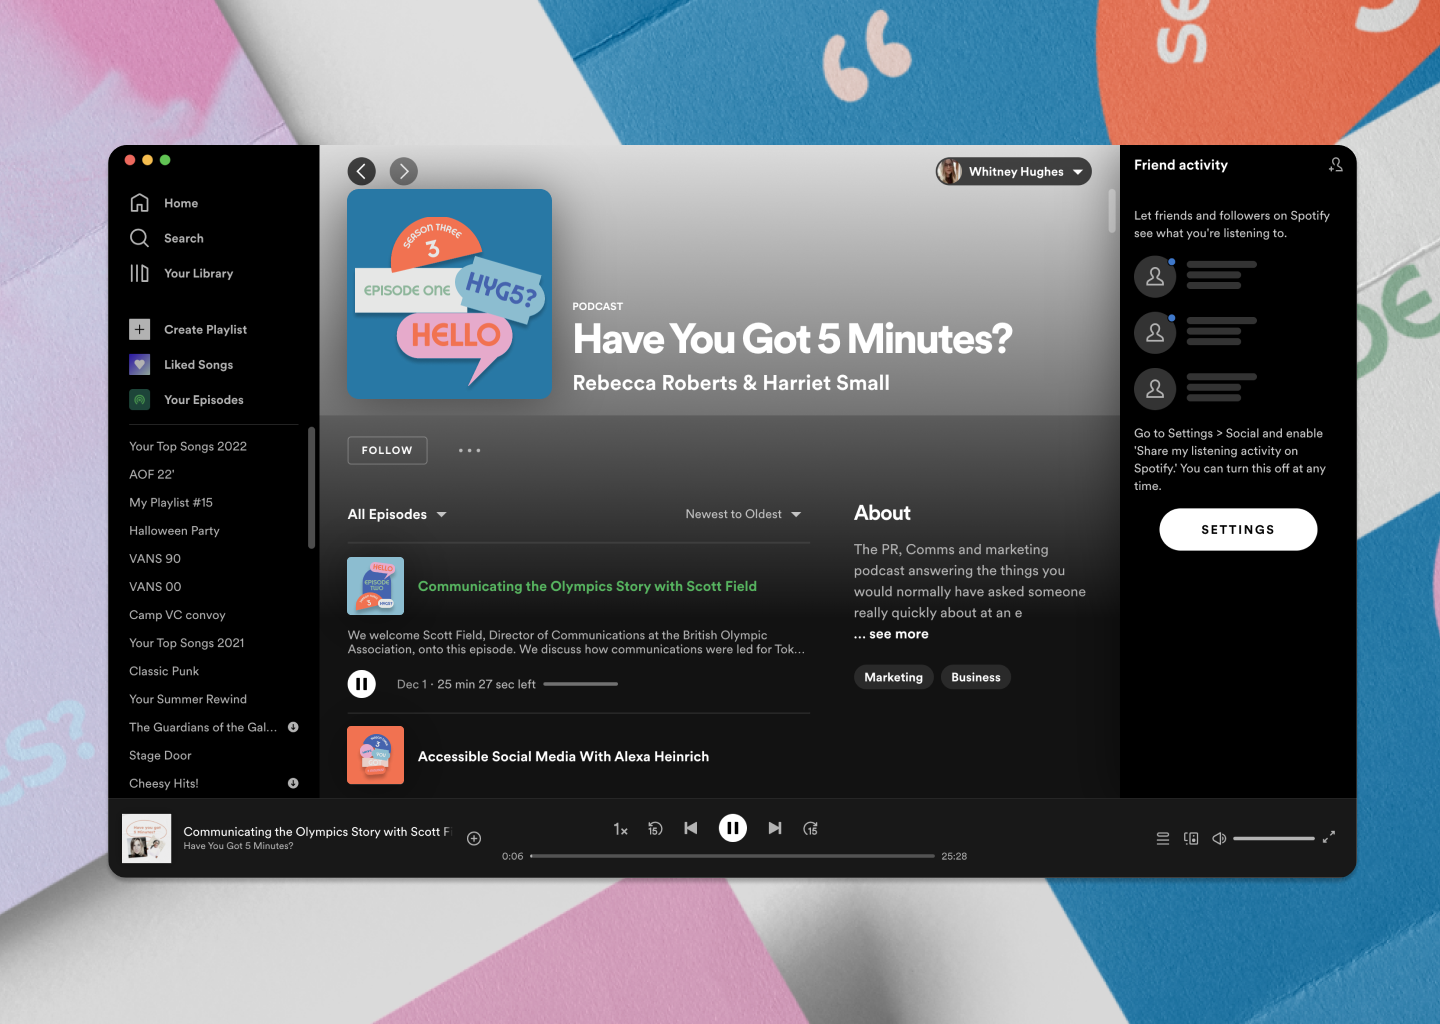Click the podcast cover art
1440x1024 pixels.
coord(449,294)
